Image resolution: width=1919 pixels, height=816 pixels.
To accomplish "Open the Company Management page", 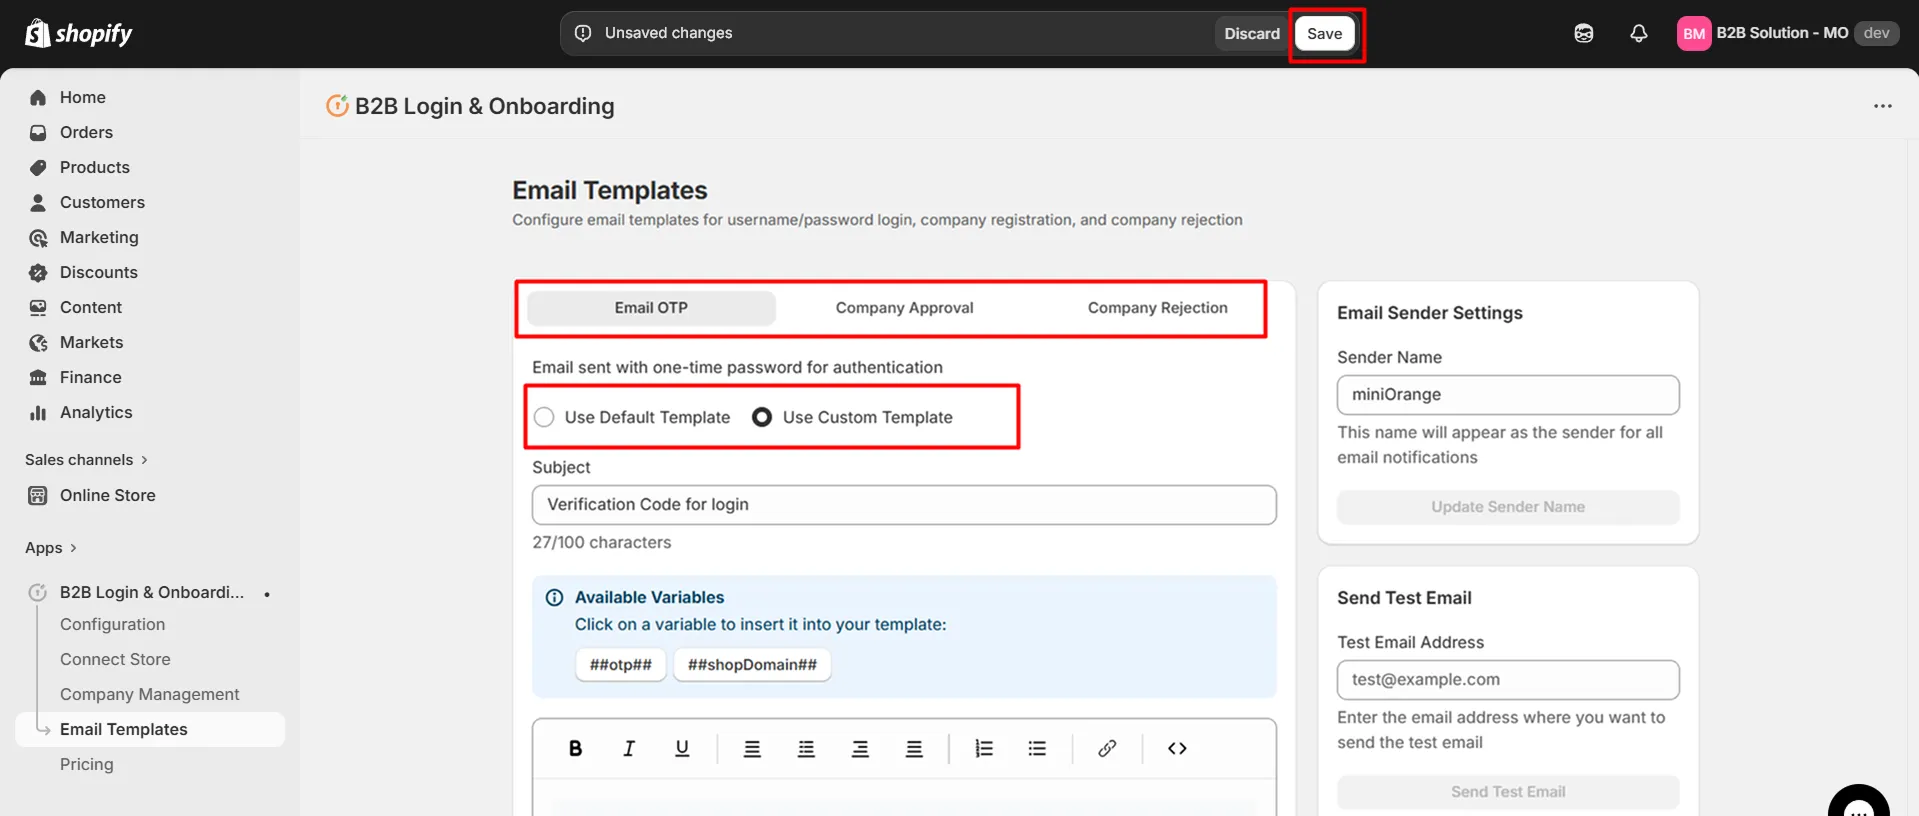I will point(149,694).
